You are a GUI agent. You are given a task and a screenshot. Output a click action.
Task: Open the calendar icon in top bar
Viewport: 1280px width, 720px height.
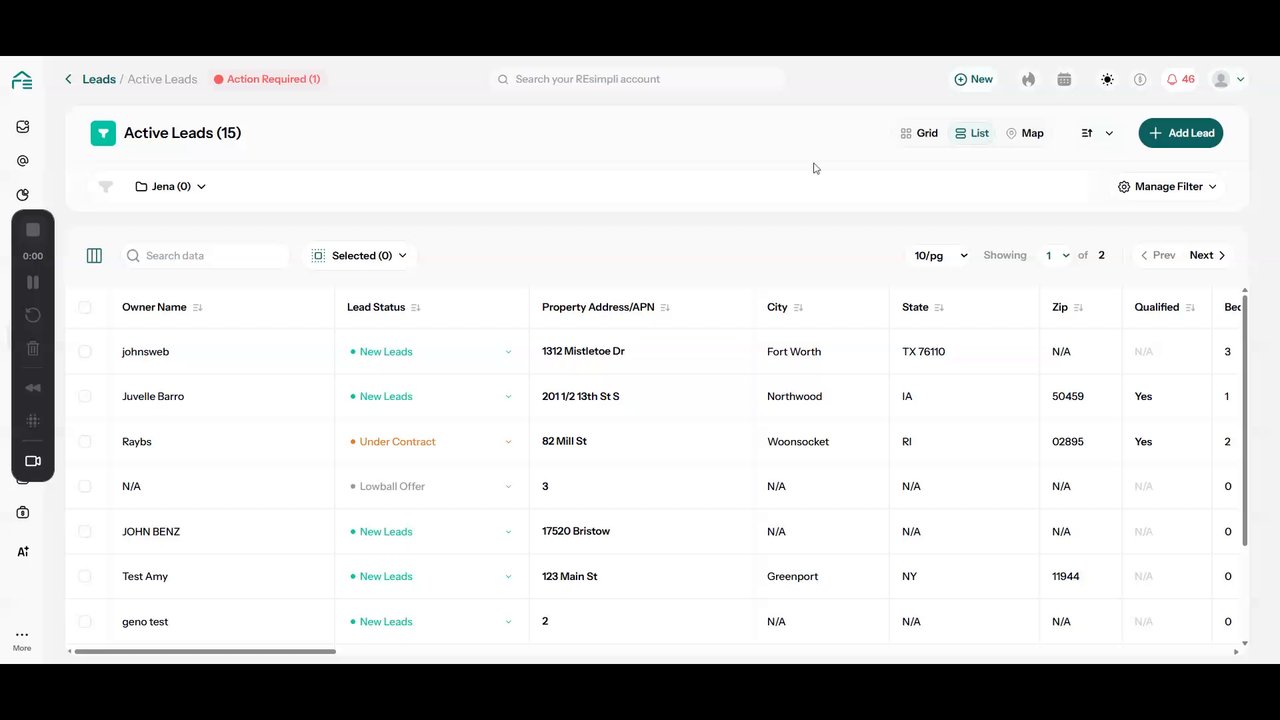[x=1064, y=79]
